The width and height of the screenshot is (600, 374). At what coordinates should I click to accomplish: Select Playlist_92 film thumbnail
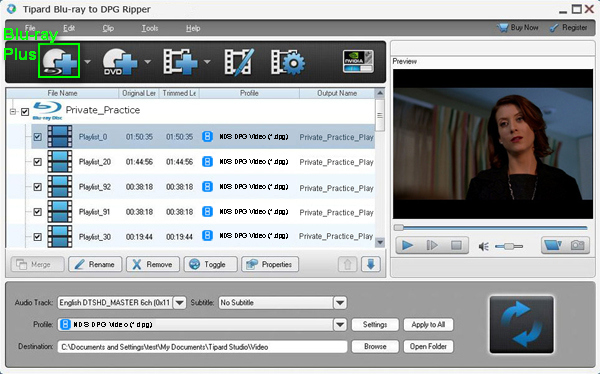tap(60, 186)
